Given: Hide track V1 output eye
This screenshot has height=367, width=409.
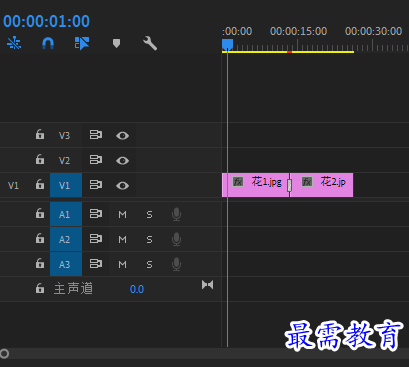Looking at the screenshot, I should point(122,185).
